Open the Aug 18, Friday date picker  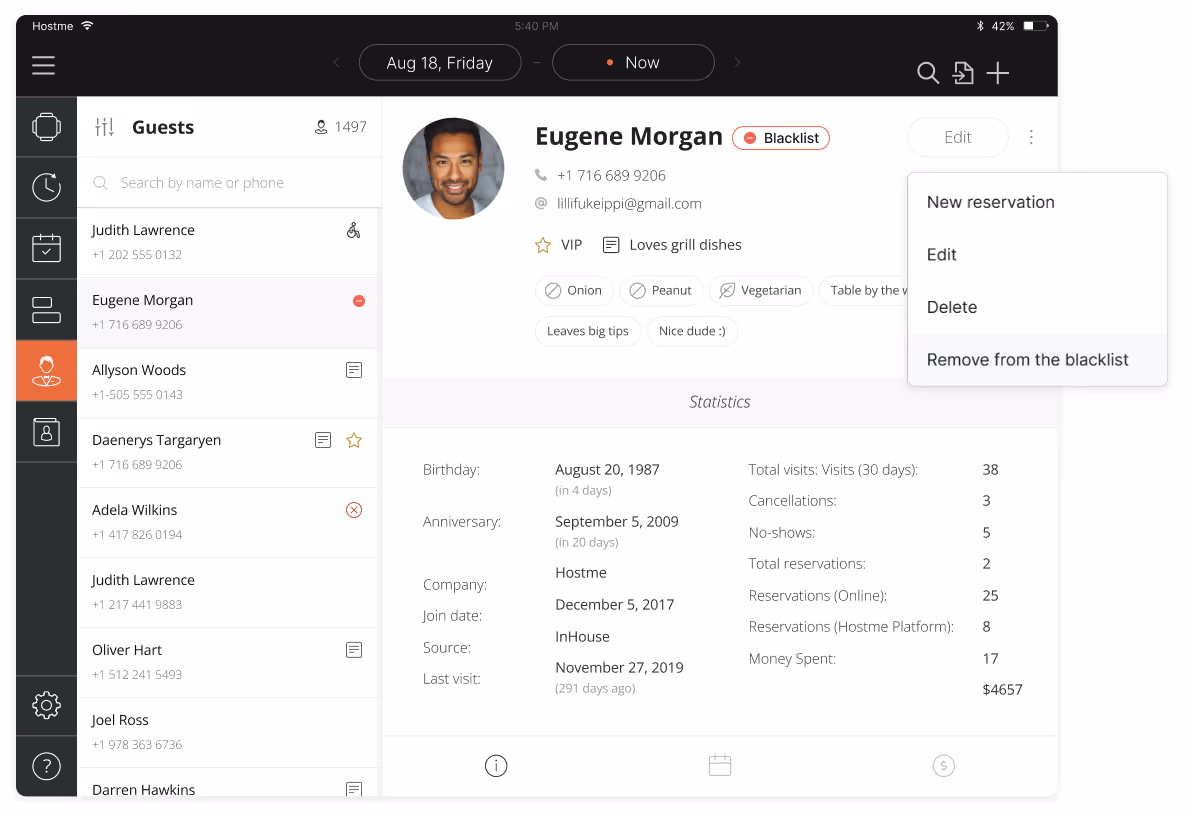point(440,62)
